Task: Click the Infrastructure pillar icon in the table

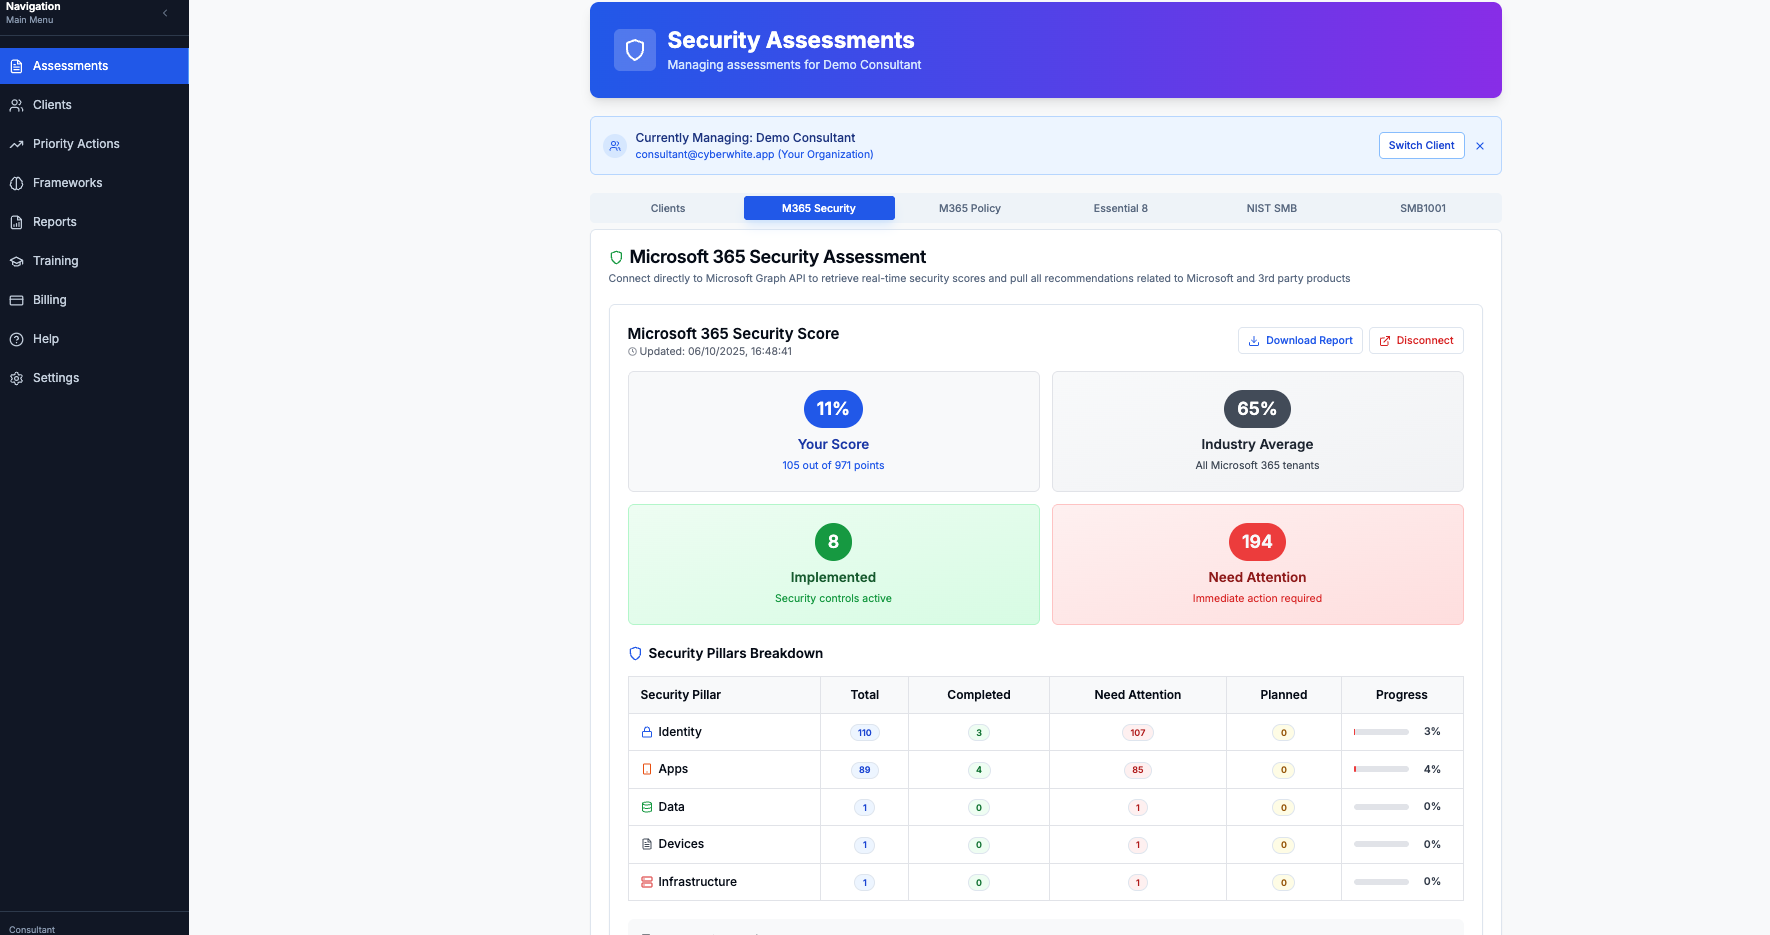Action: click(x=647, y=882)
